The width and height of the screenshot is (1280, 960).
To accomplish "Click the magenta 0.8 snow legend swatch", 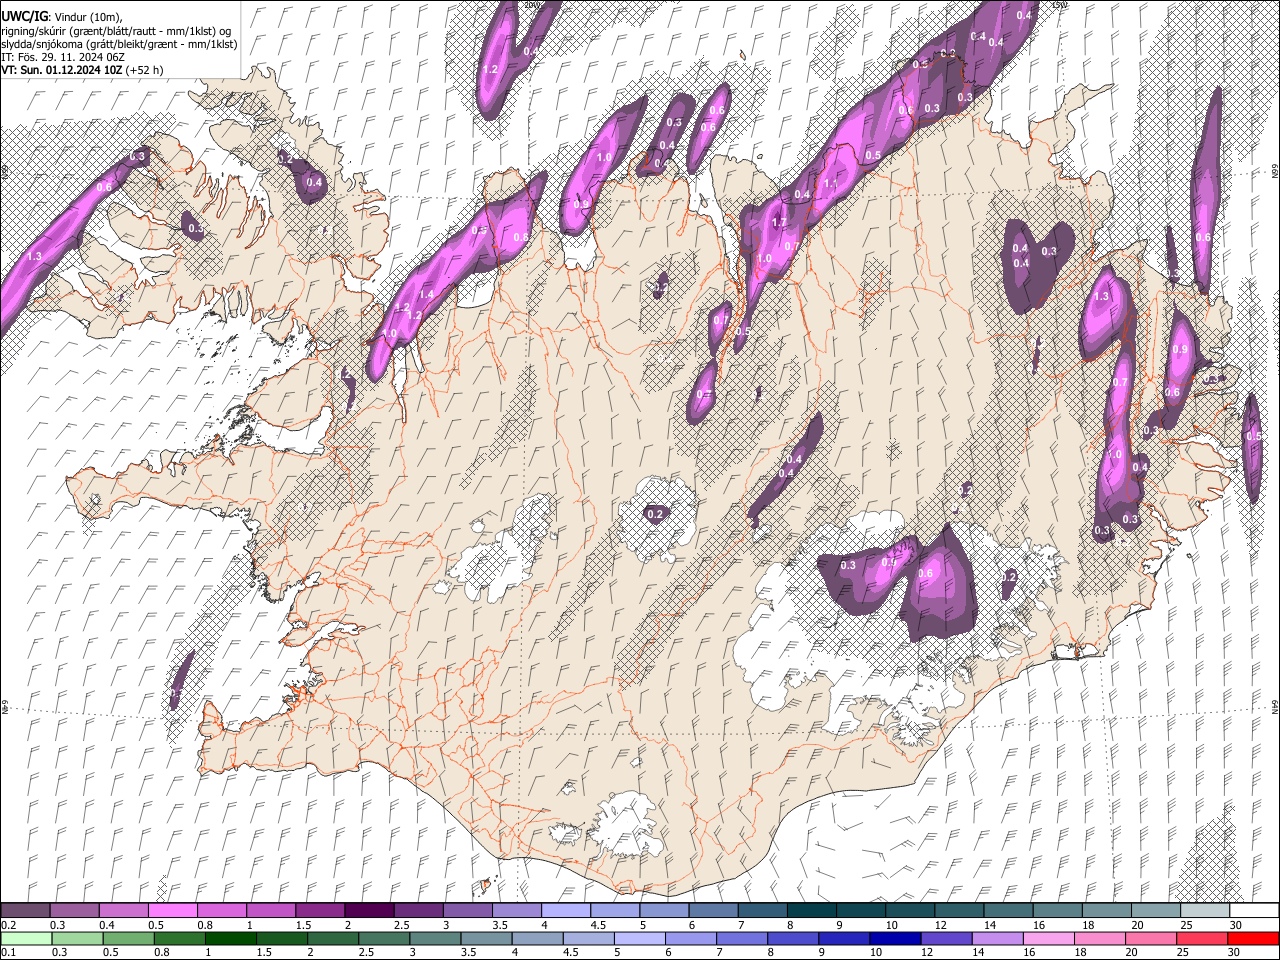I will (x=221, y=910).
